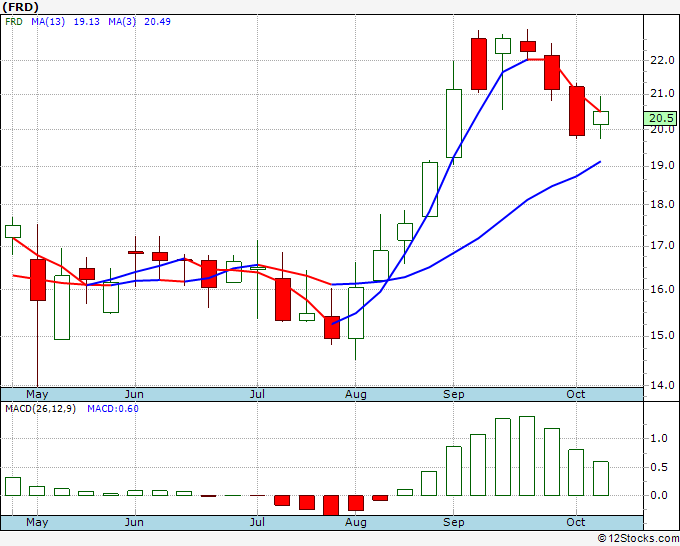The height and width of the screenshot is (546, 680).
Task: Select Jul on the MACD panel date axis
Action: 257,522
